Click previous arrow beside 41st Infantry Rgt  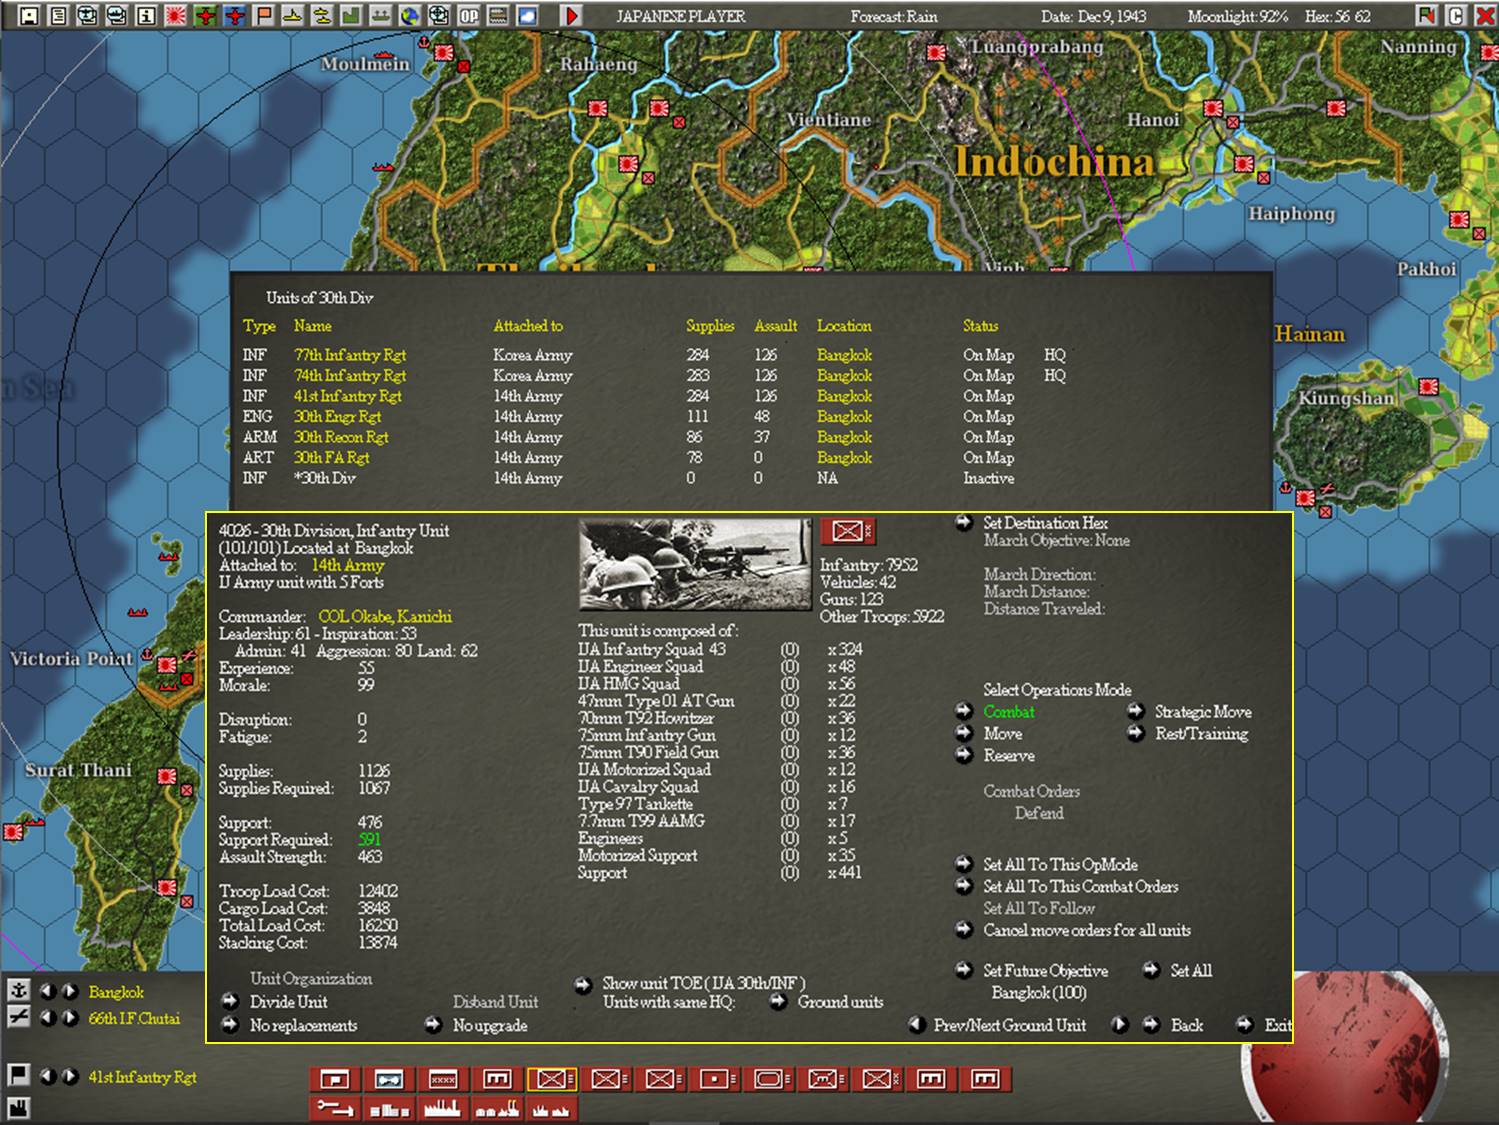tap(47, 1076)
